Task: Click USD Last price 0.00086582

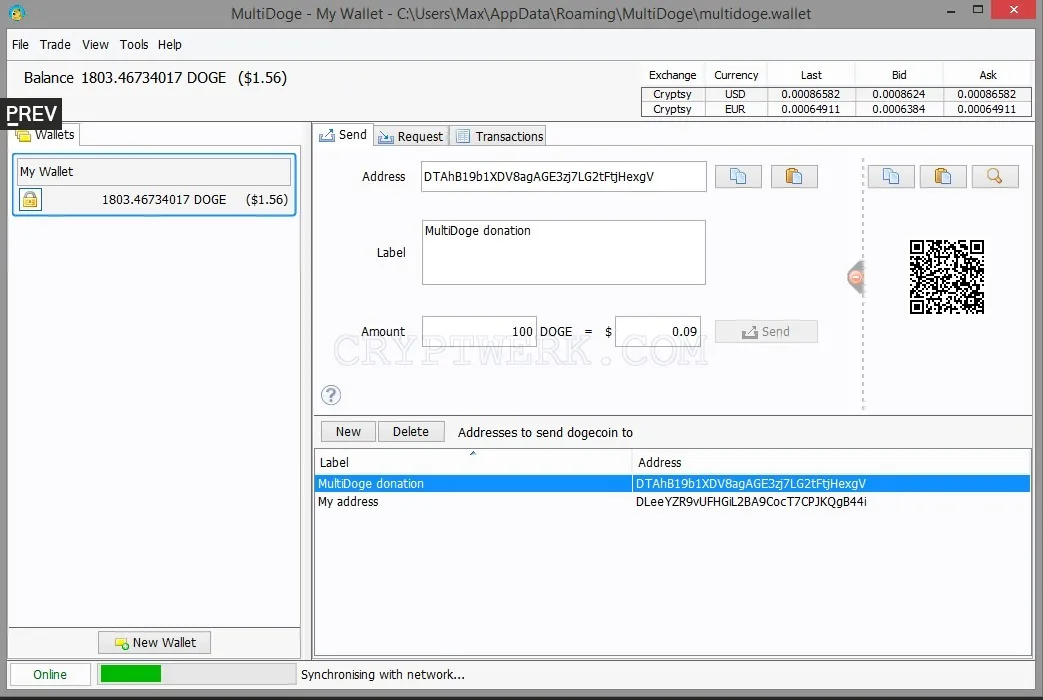Action: tap(810, 94)
